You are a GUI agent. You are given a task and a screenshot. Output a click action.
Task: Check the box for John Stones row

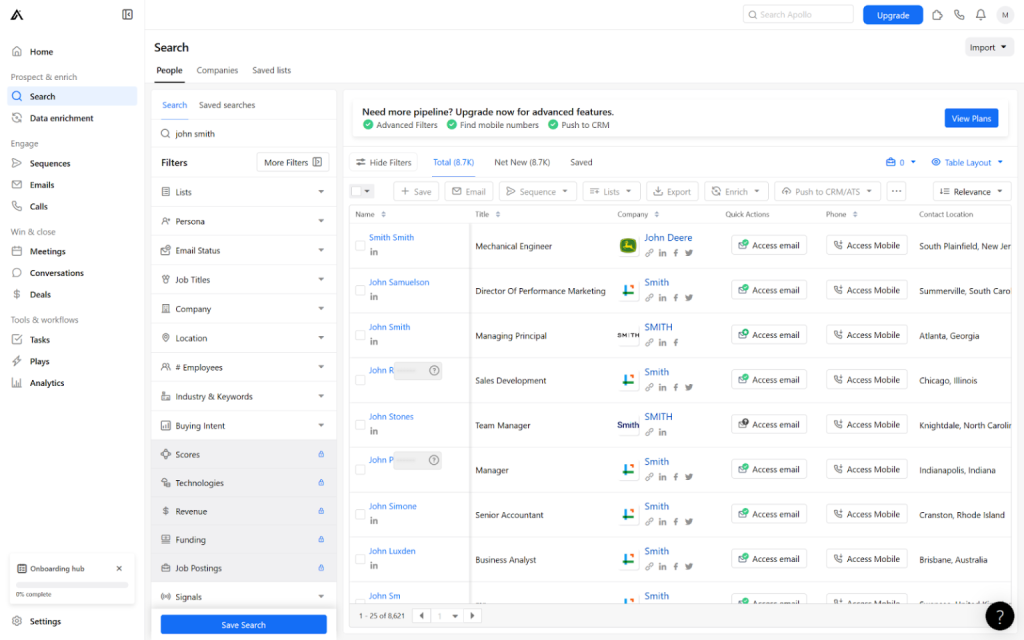(360, 424)
